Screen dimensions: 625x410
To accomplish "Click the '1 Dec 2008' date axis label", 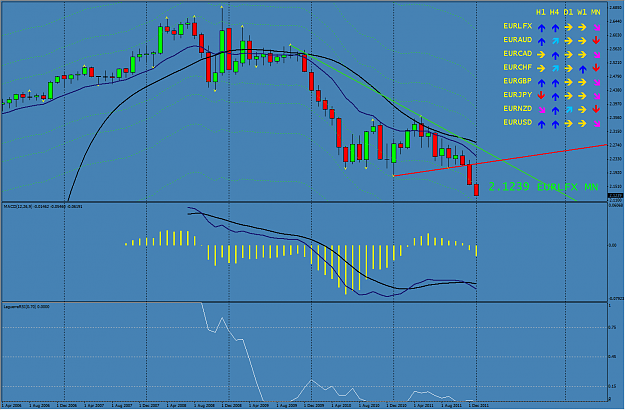I will pos(230,405).
